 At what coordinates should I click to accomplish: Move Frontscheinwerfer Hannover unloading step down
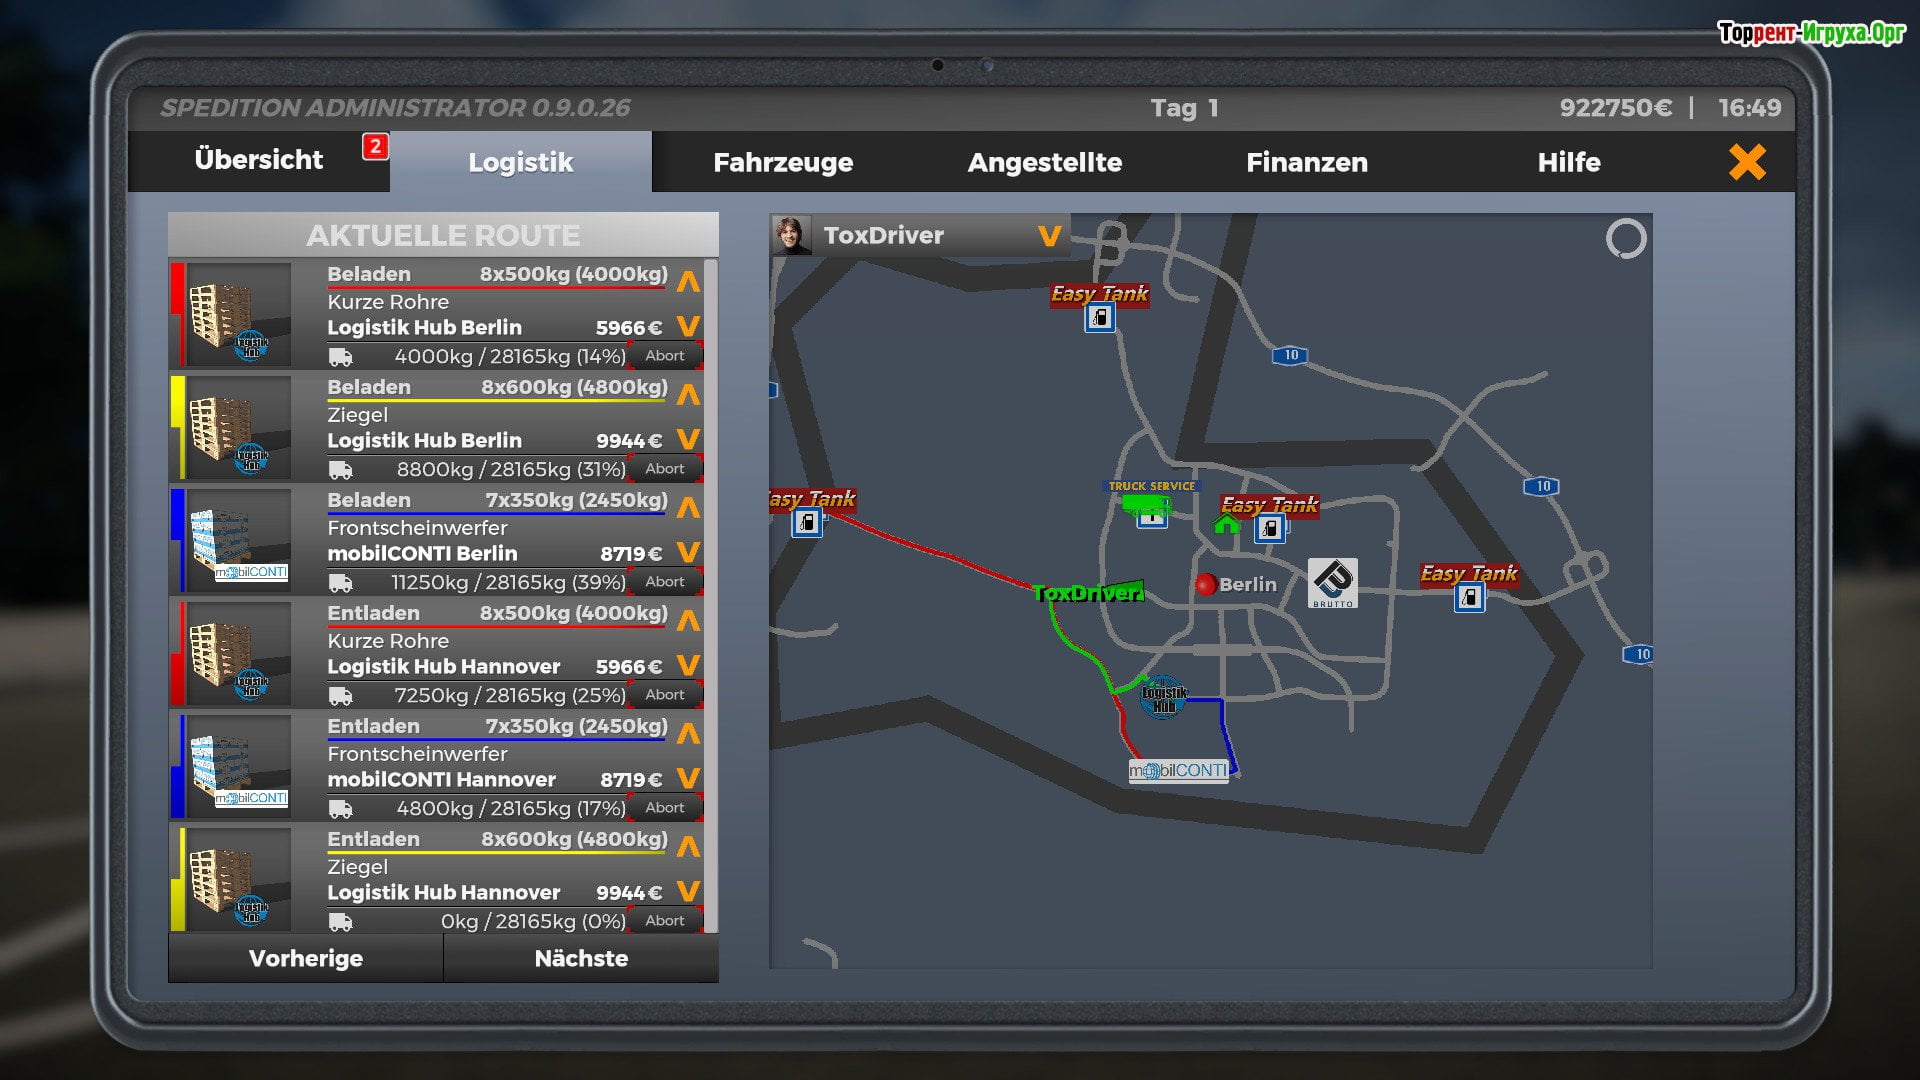[x=688, y=779]
